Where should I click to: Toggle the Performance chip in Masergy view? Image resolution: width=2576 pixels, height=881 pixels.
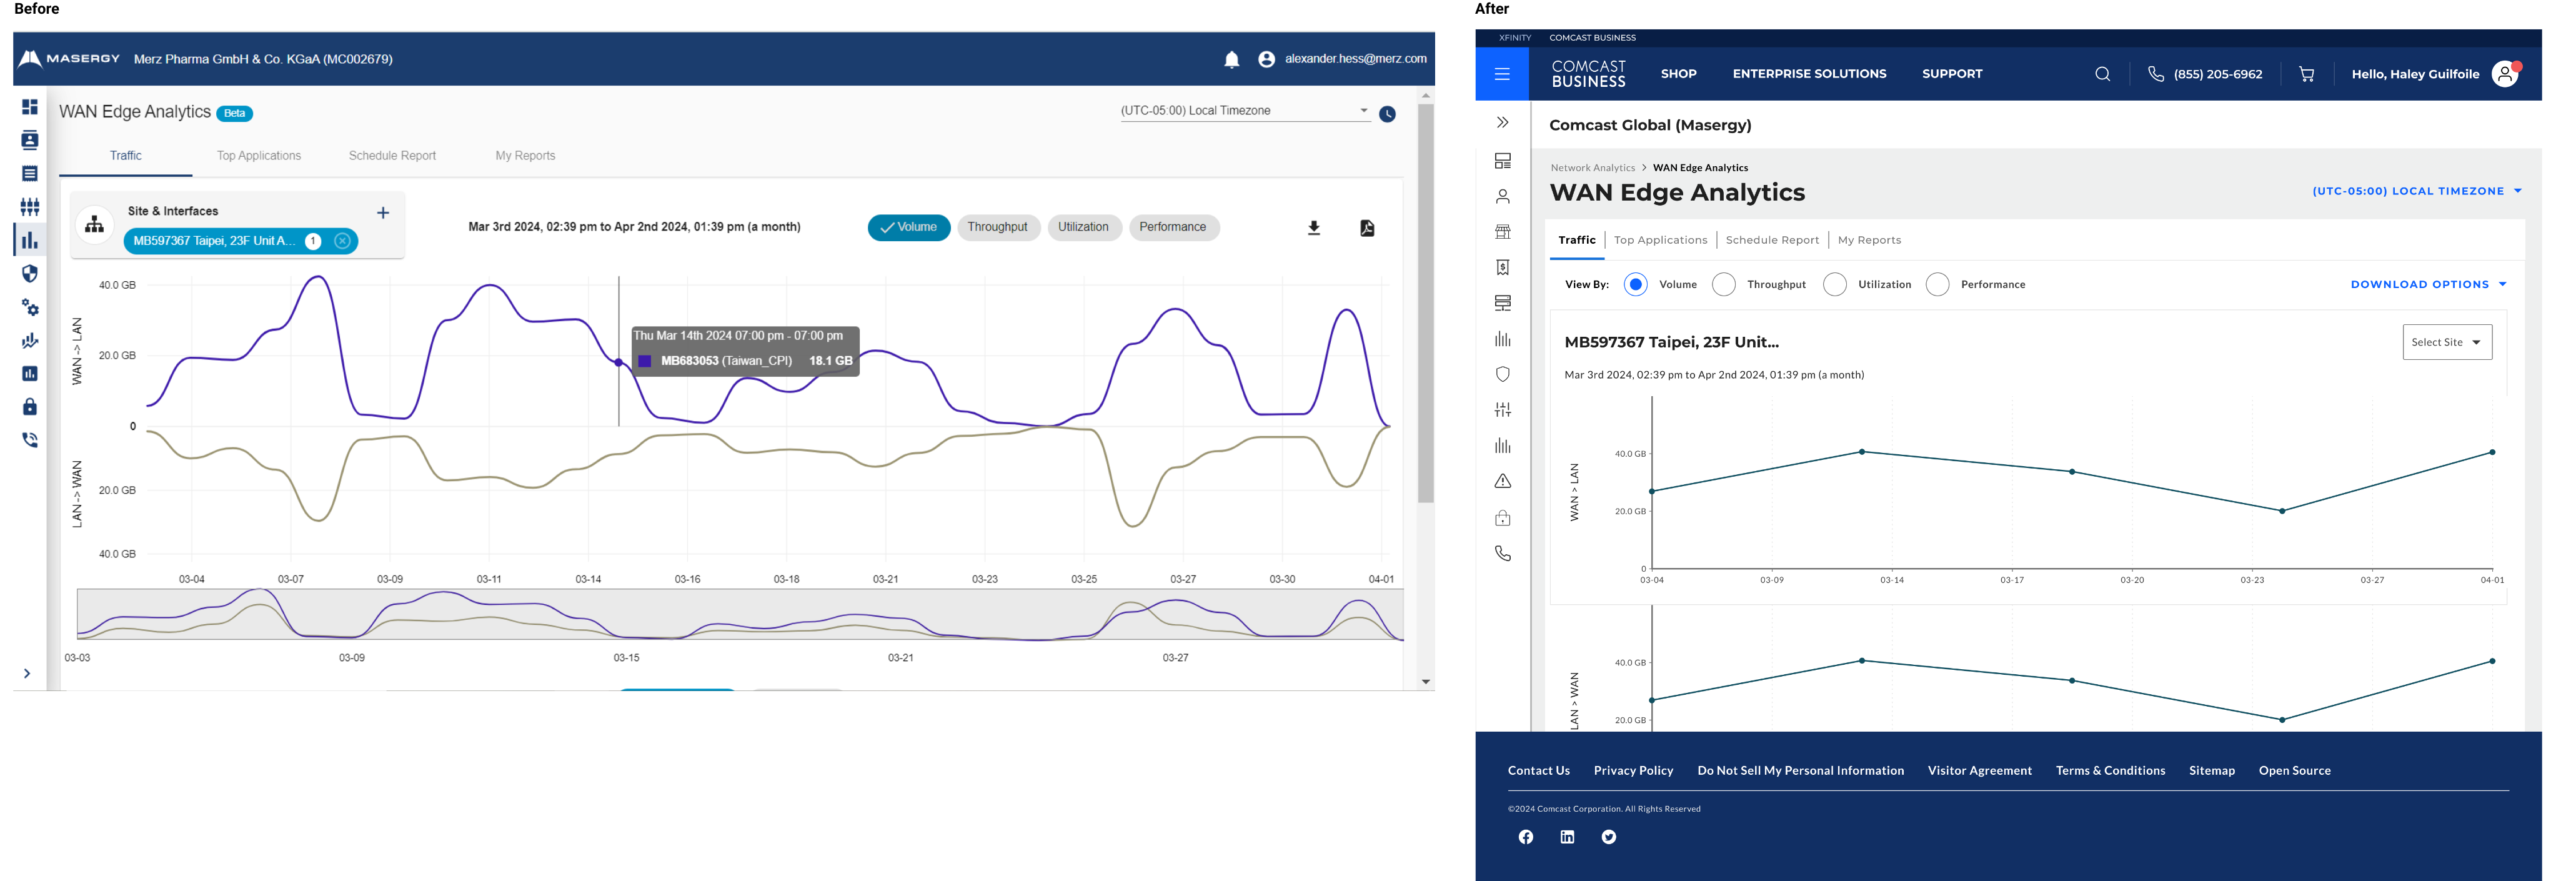pyautogui.click(x=1174, y=228)
